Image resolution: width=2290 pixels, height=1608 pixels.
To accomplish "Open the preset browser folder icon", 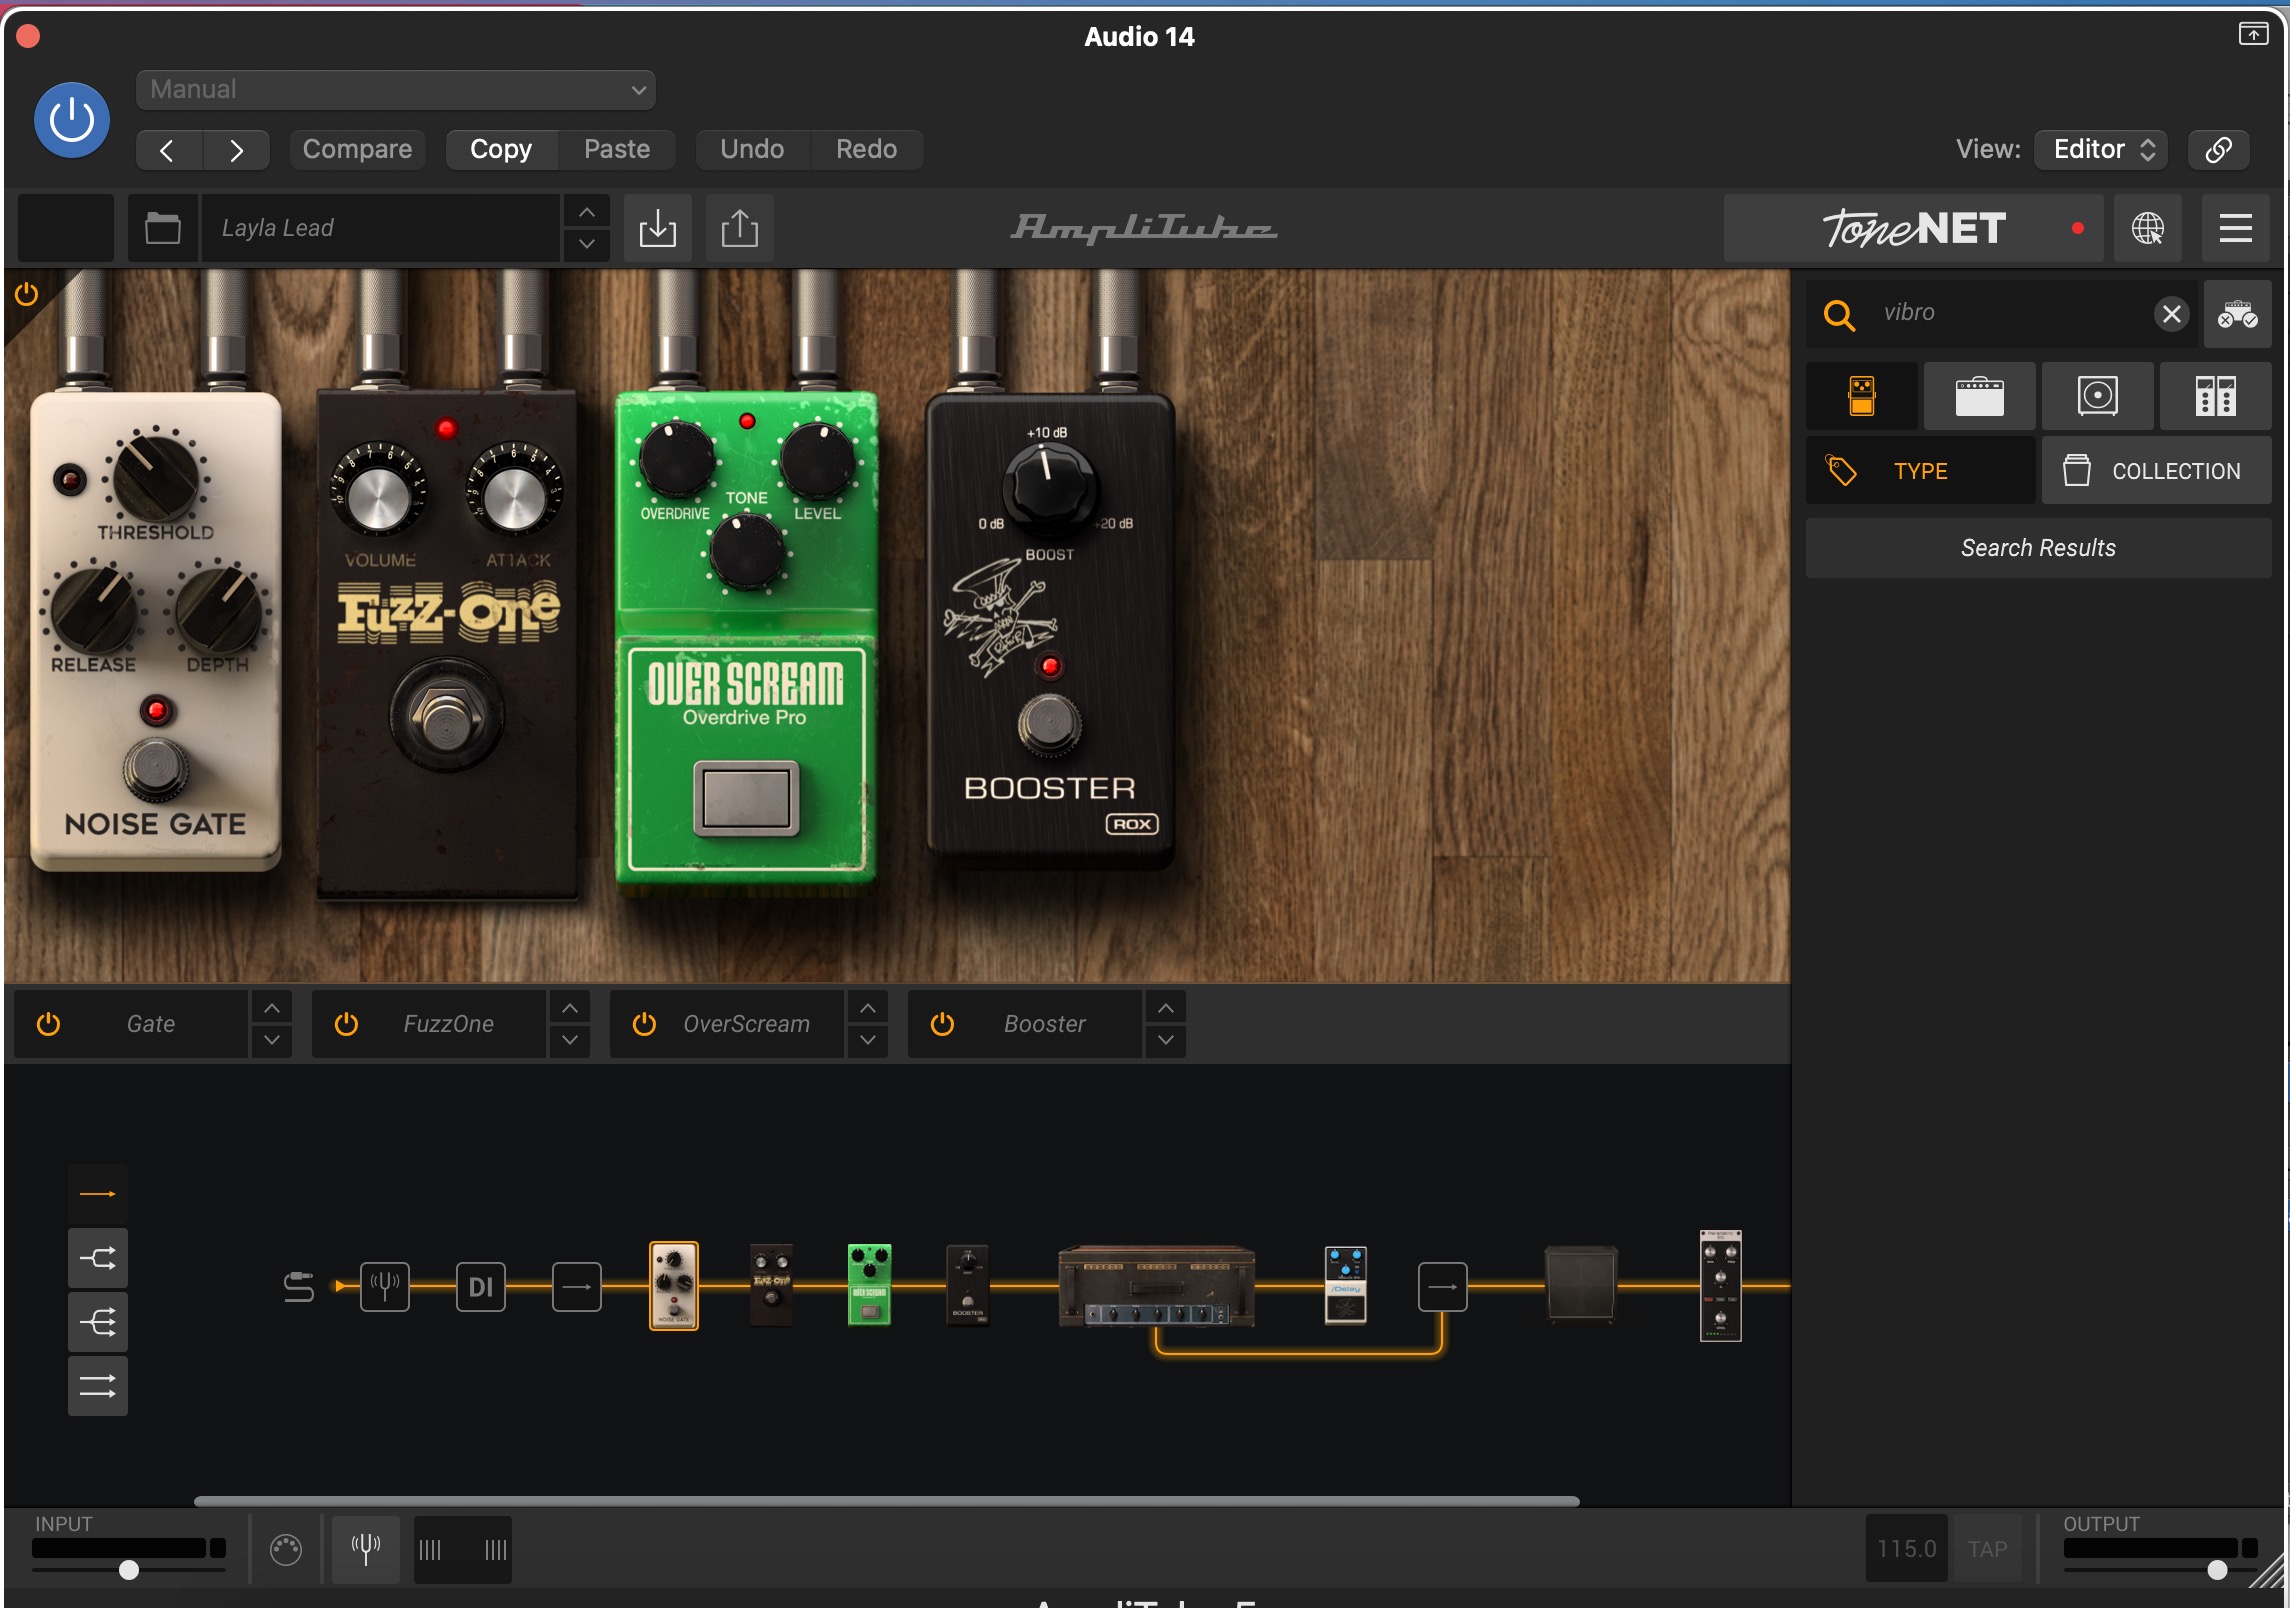I will coord(163,228).
